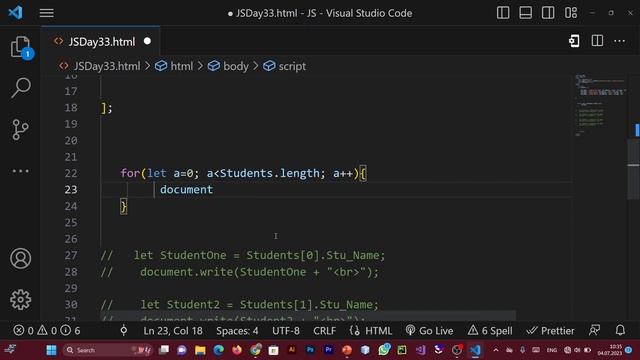Viewport: 640px width, 360px height.
Task: Click the minimap code overview
Action: 600,104
